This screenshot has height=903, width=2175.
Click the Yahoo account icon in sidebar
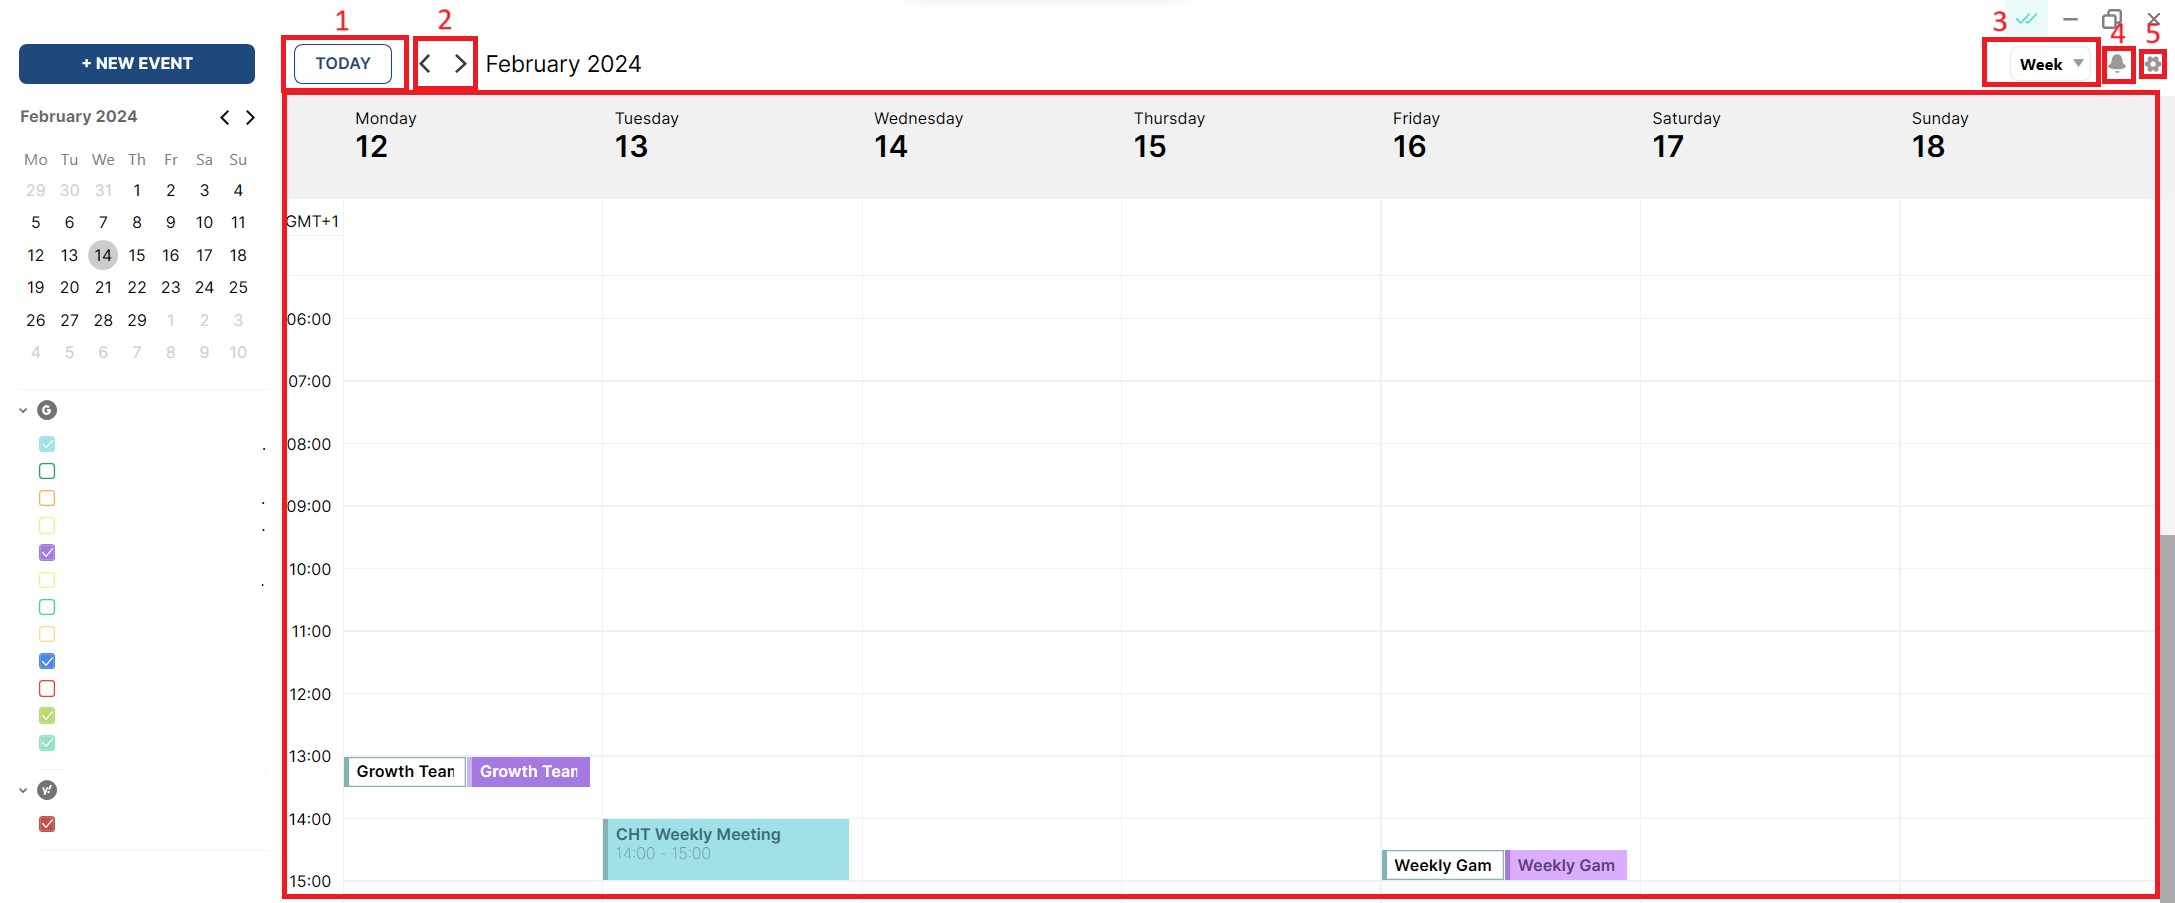pos(46,789)
